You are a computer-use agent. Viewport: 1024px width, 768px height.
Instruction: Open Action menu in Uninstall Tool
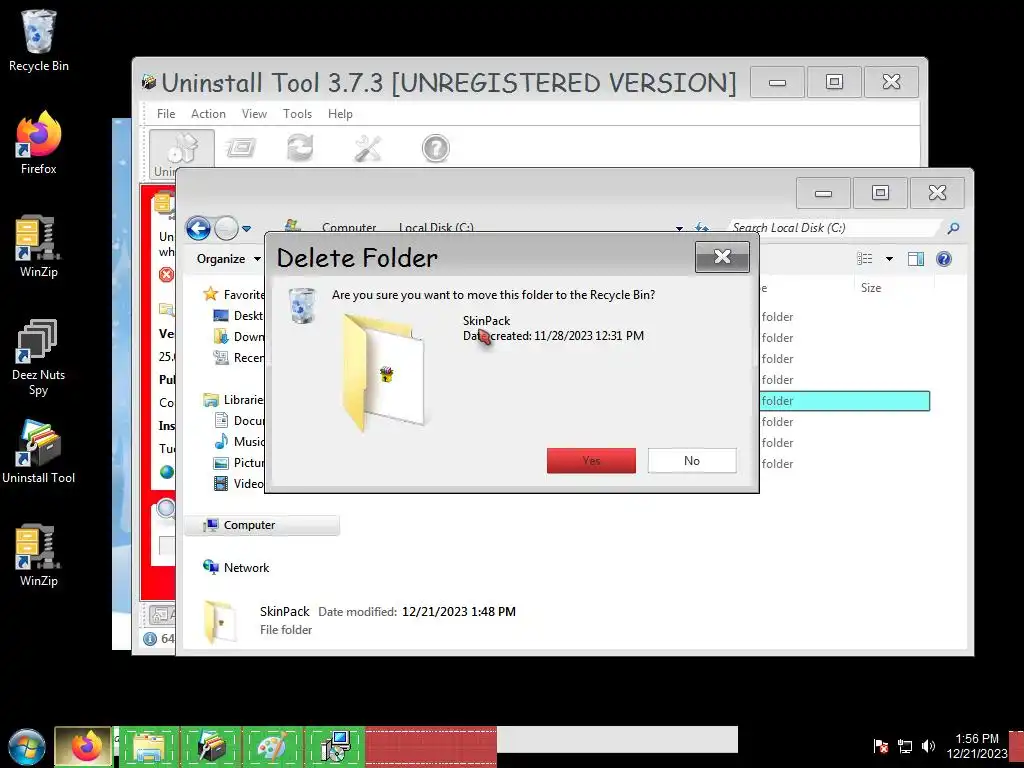(x=208, y=114)
